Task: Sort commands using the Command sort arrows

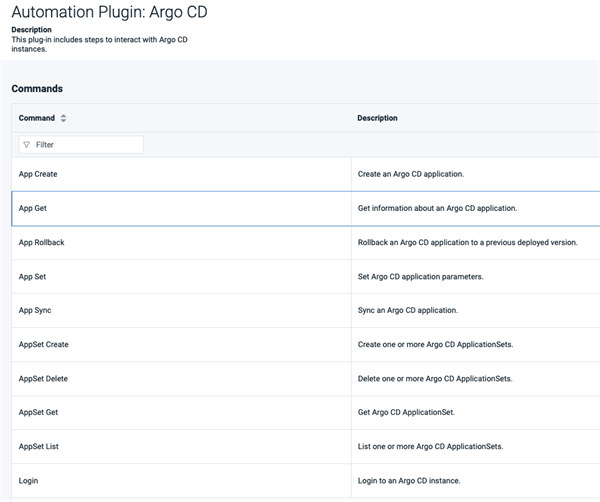Action: [64, 118]
